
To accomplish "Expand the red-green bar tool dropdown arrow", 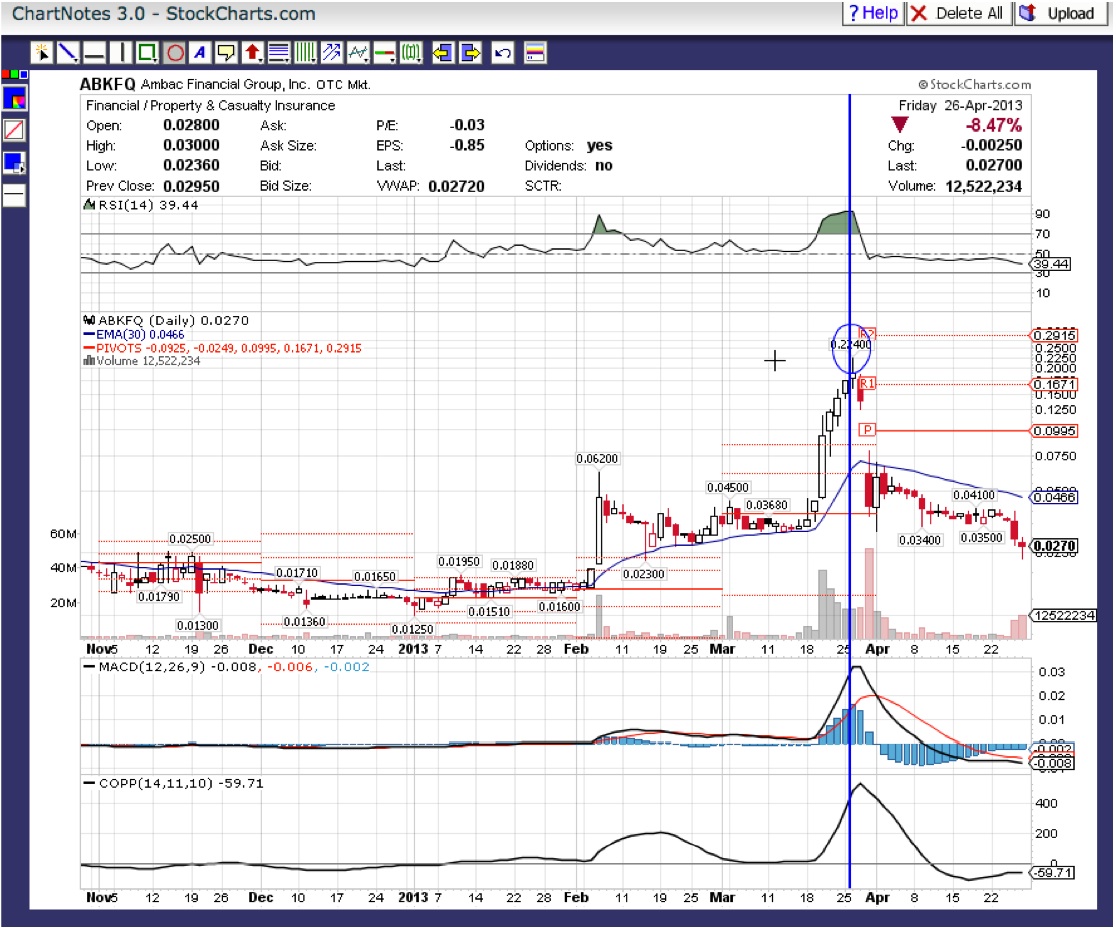I will tap(394, 59).
